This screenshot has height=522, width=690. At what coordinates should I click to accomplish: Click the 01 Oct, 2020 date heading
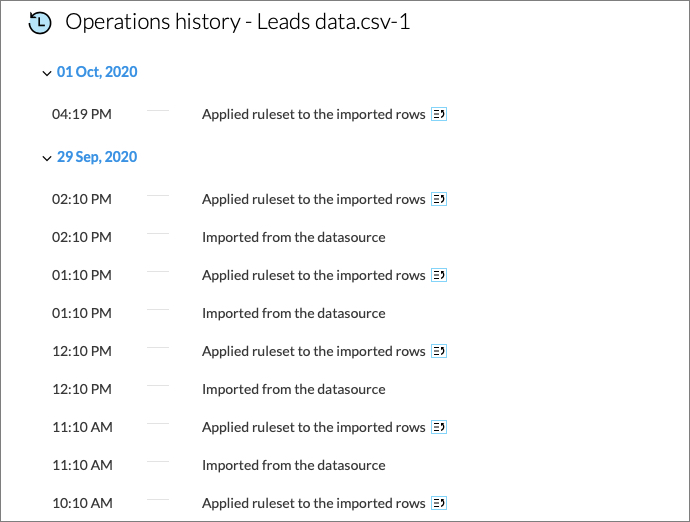[x=97, y=72]
